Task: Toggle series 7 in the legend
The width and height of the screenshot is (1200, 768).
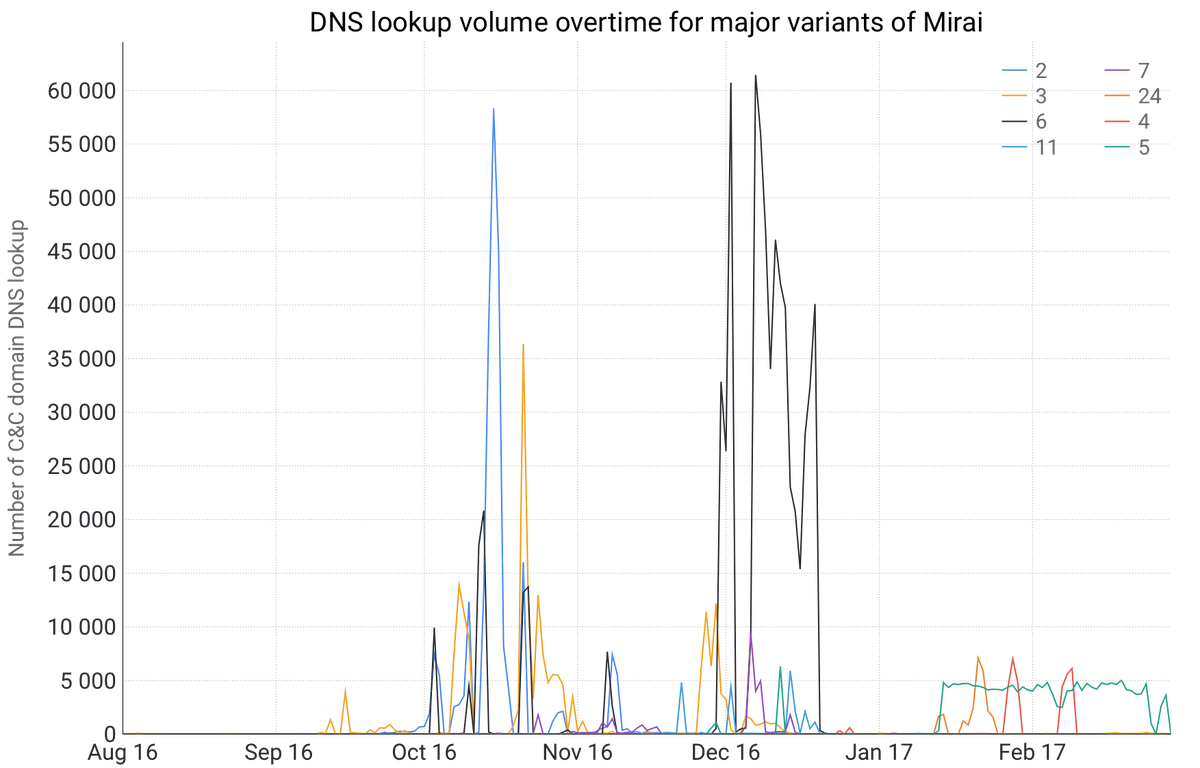Action: pos(1143,70)
